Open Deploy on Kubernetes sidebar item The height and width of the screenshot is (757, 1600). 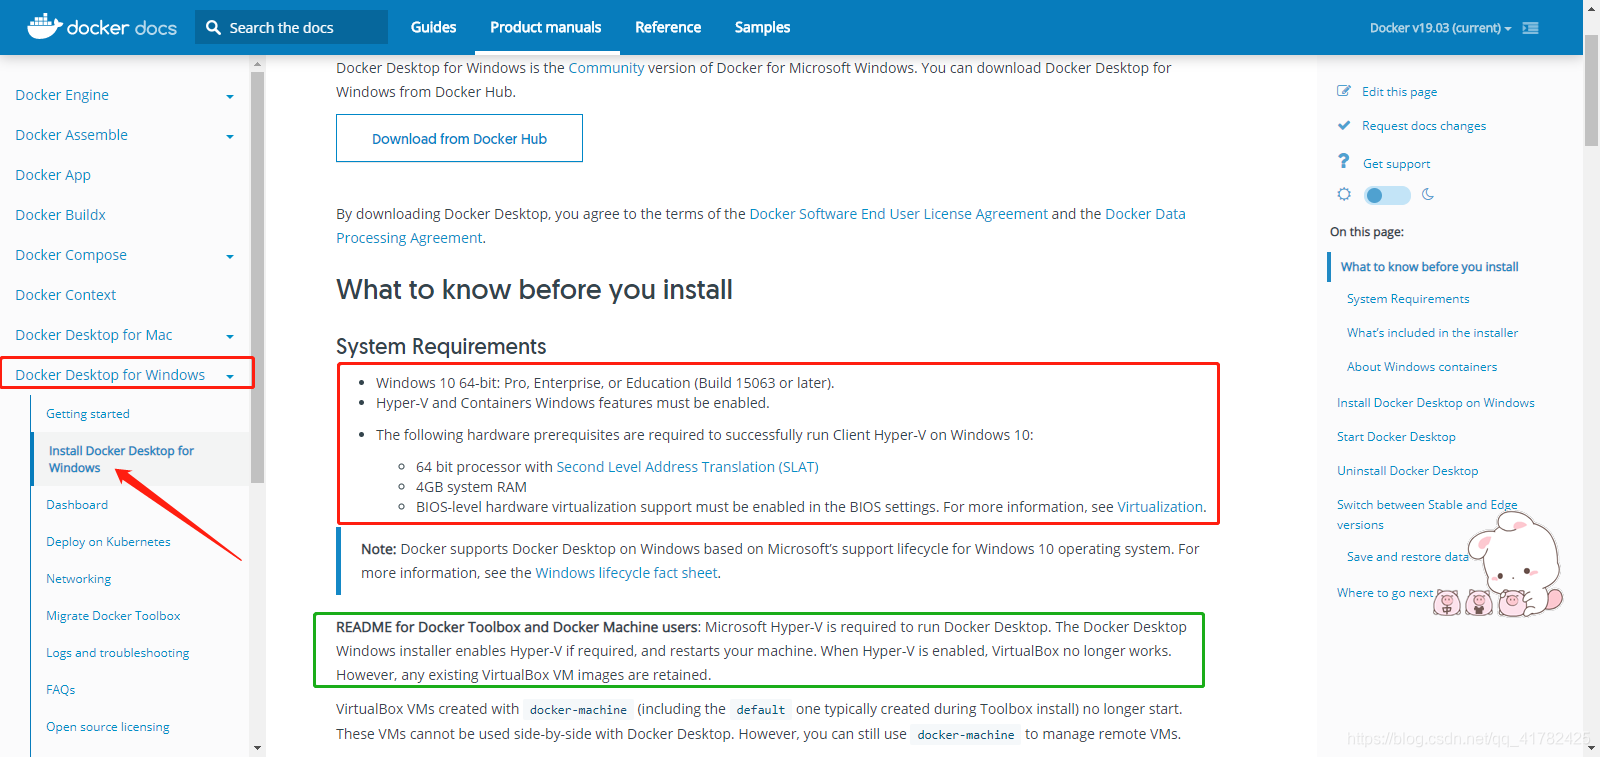108,542
